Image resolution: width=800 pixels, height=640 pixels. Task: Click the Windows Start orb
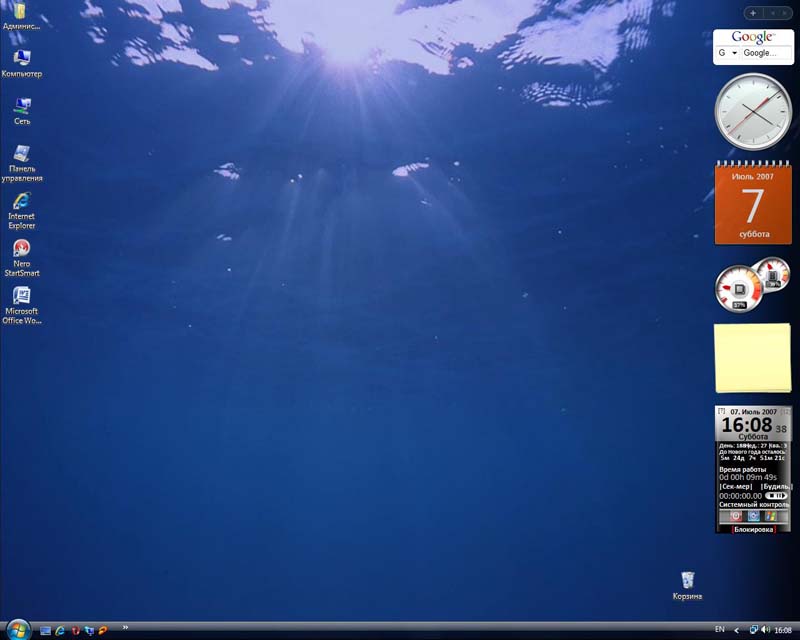17,629
